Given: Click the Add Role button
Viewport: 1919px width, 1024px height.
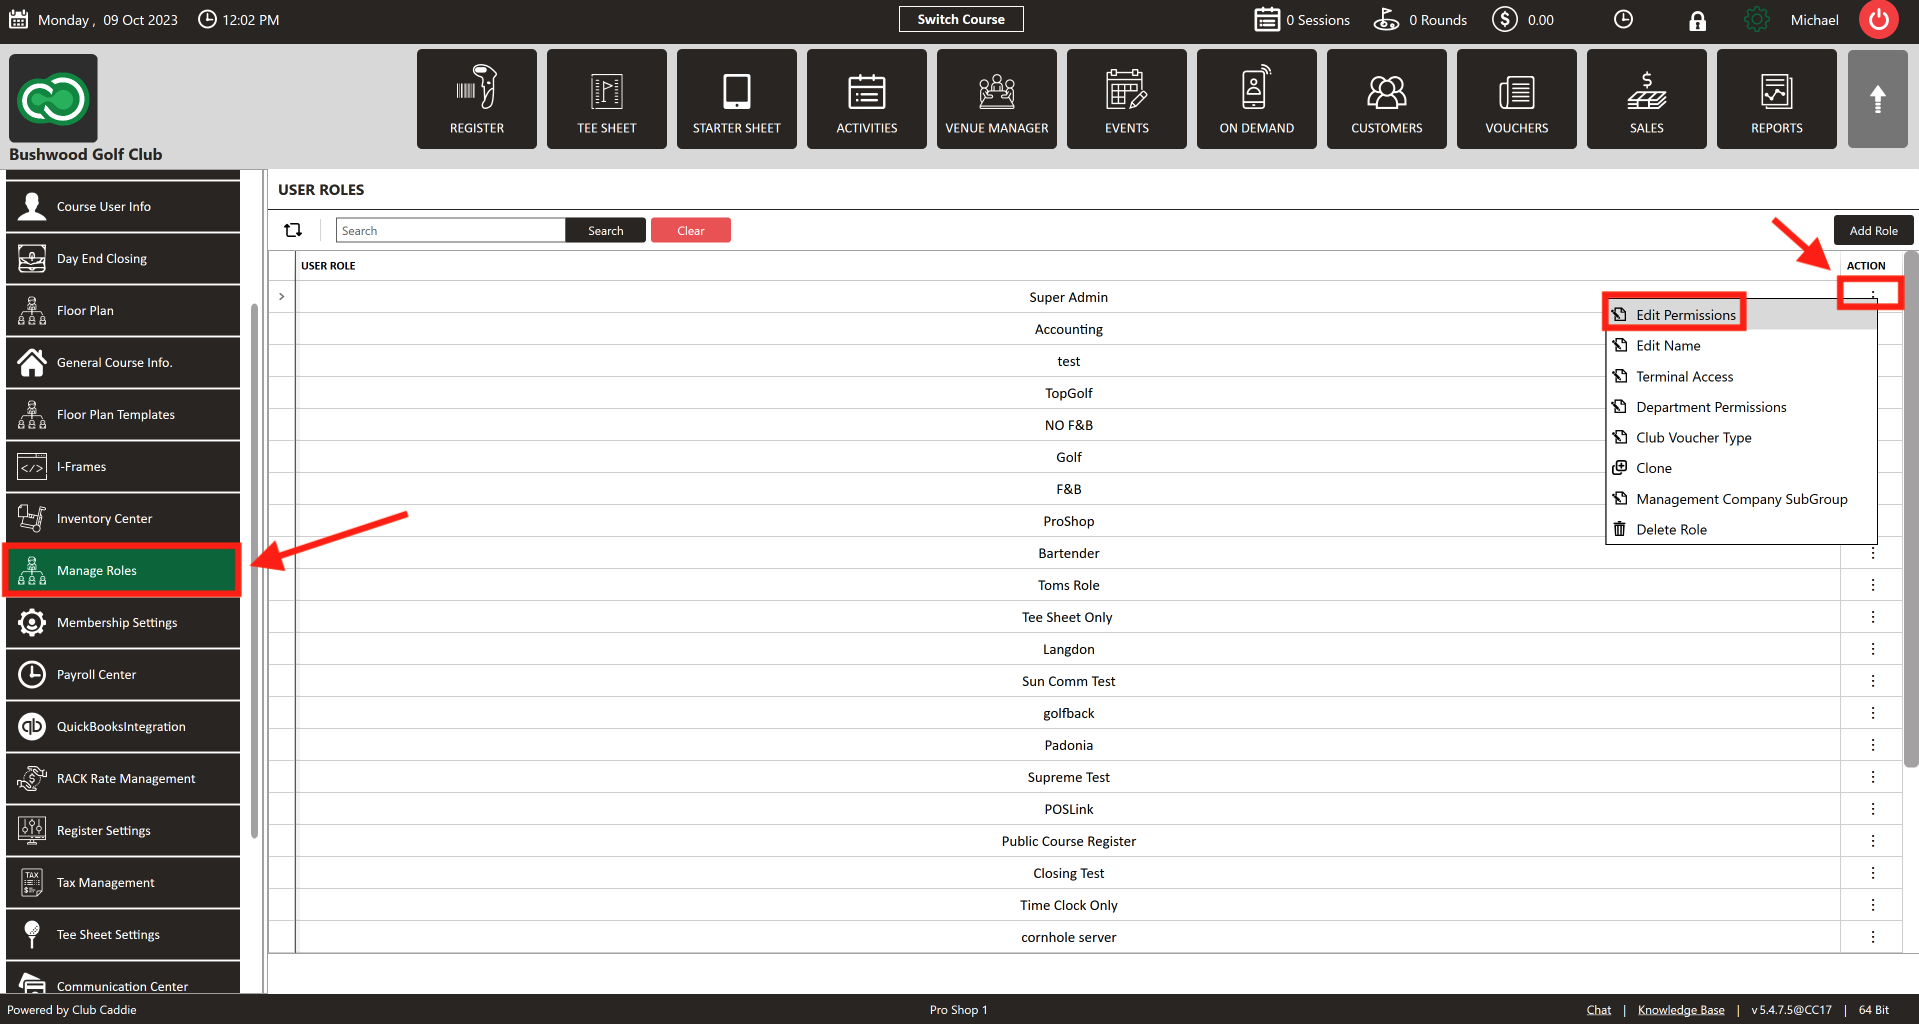Looking at the screenshot, I should pos(1873,230).
